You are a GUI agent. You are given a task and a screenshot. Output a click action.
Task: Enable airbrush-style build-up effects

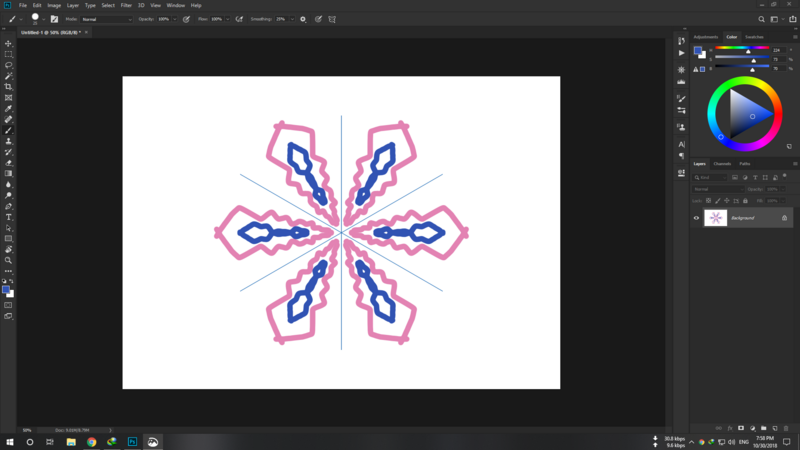coord(239,19)
